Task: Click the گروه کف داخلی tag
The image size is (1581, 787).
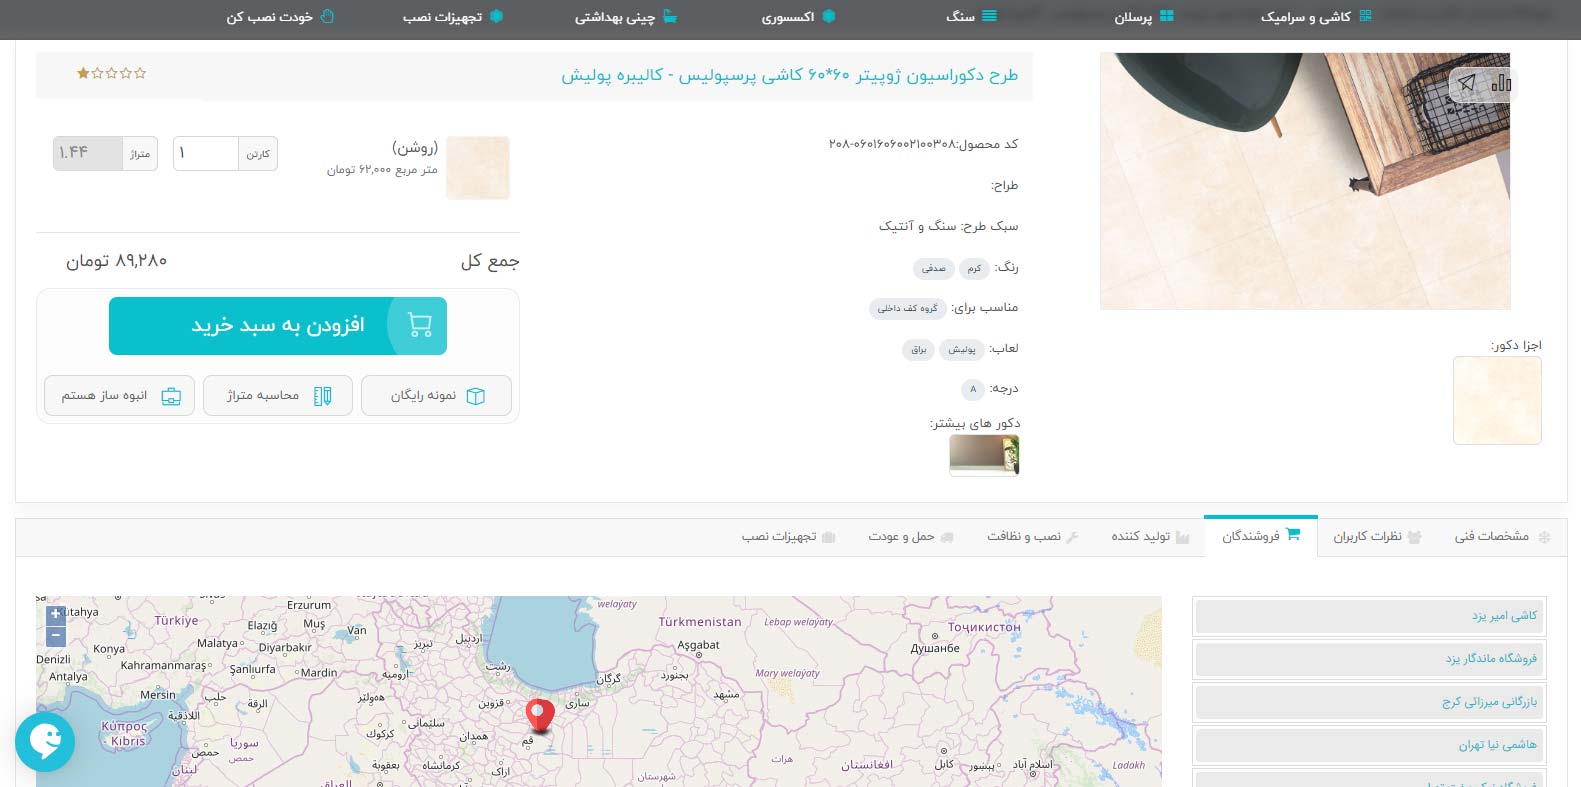Action: tap(908, 308)
